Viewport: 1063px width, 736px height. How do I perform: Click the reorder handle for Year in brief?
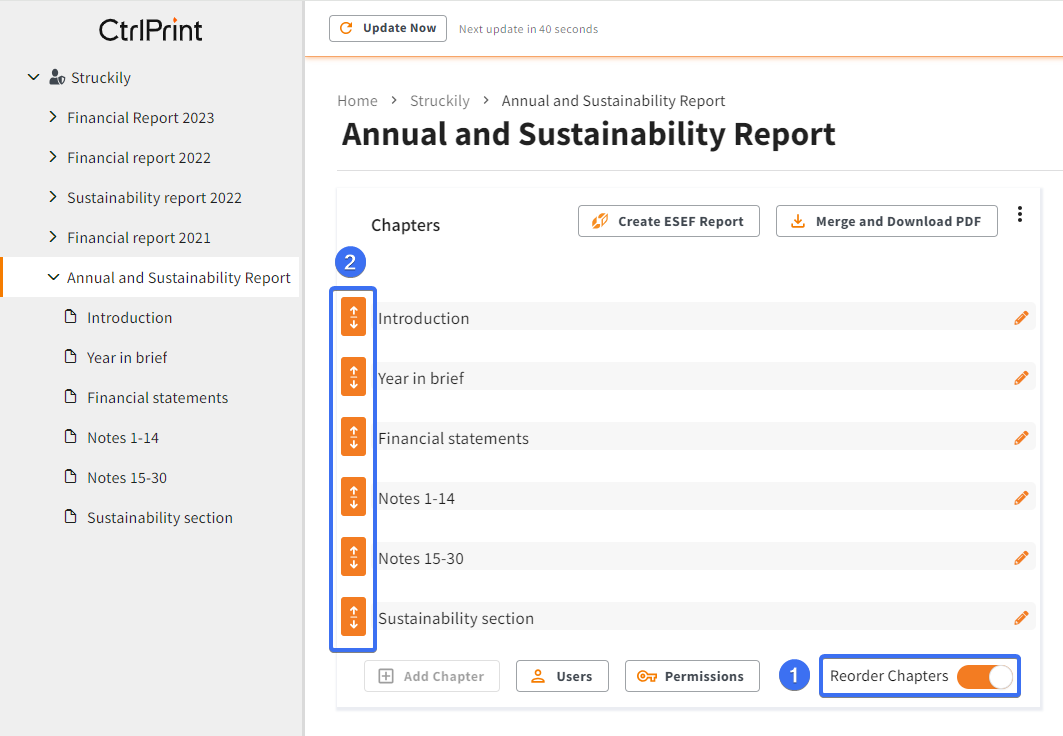coord(353,377)
